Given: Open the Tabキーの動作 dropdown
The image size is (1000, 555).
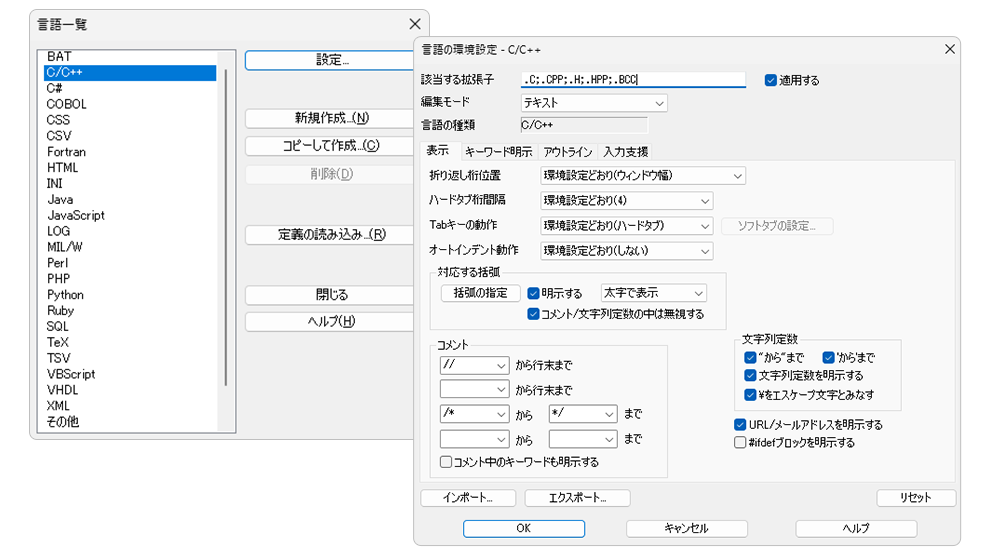Looking at the screenshot, I should [626, 226].
